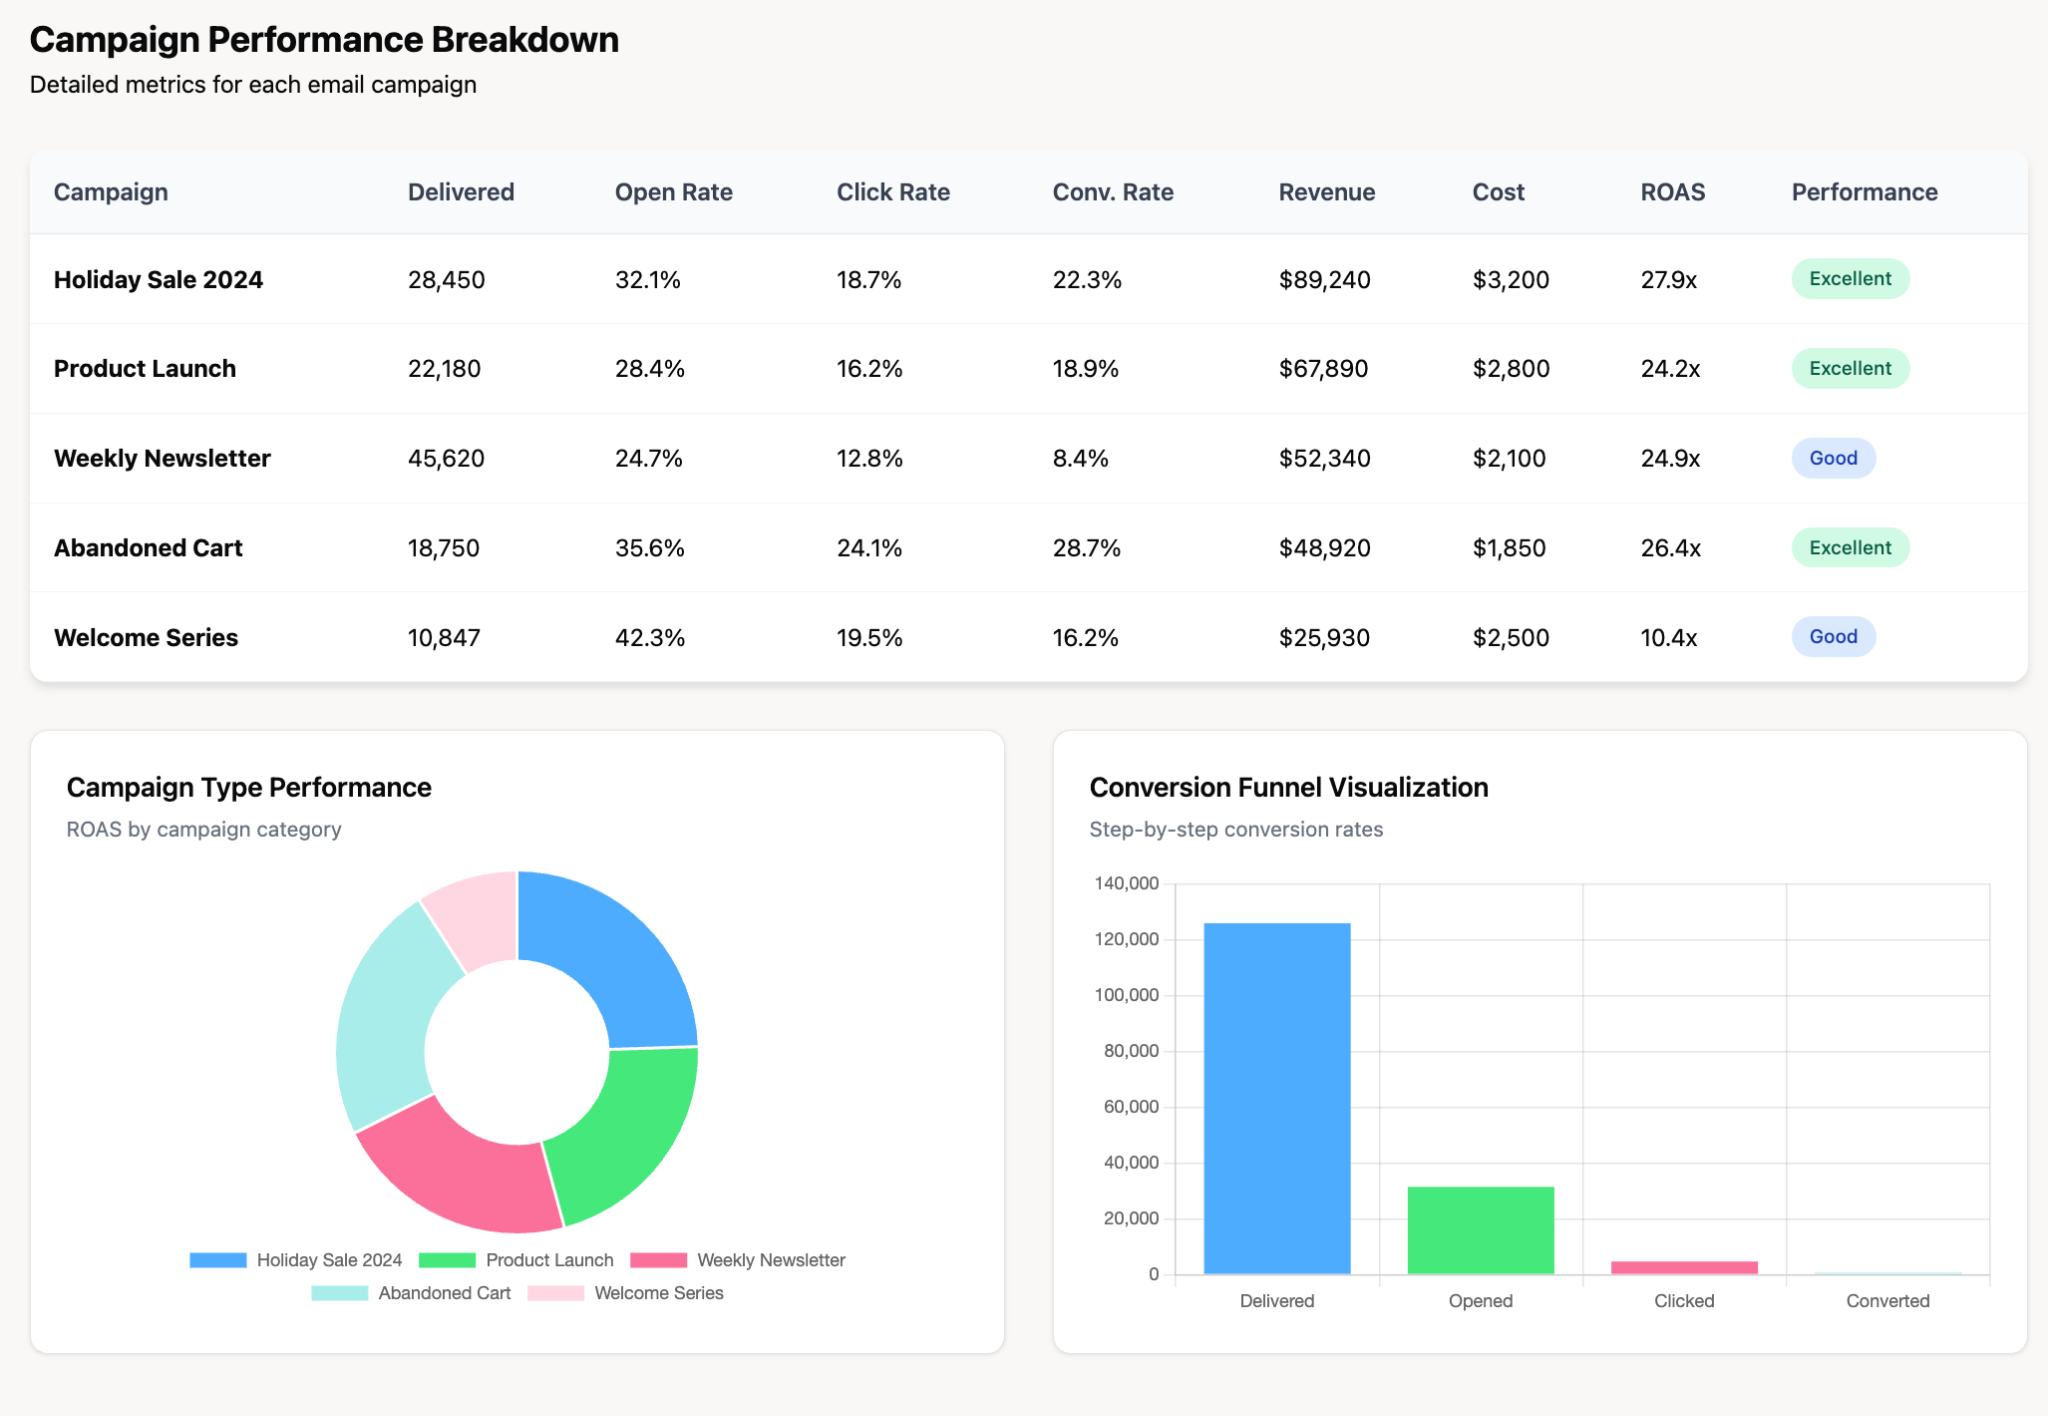Toggle Welcome Series light pink legend swatch

(556, 1293)
